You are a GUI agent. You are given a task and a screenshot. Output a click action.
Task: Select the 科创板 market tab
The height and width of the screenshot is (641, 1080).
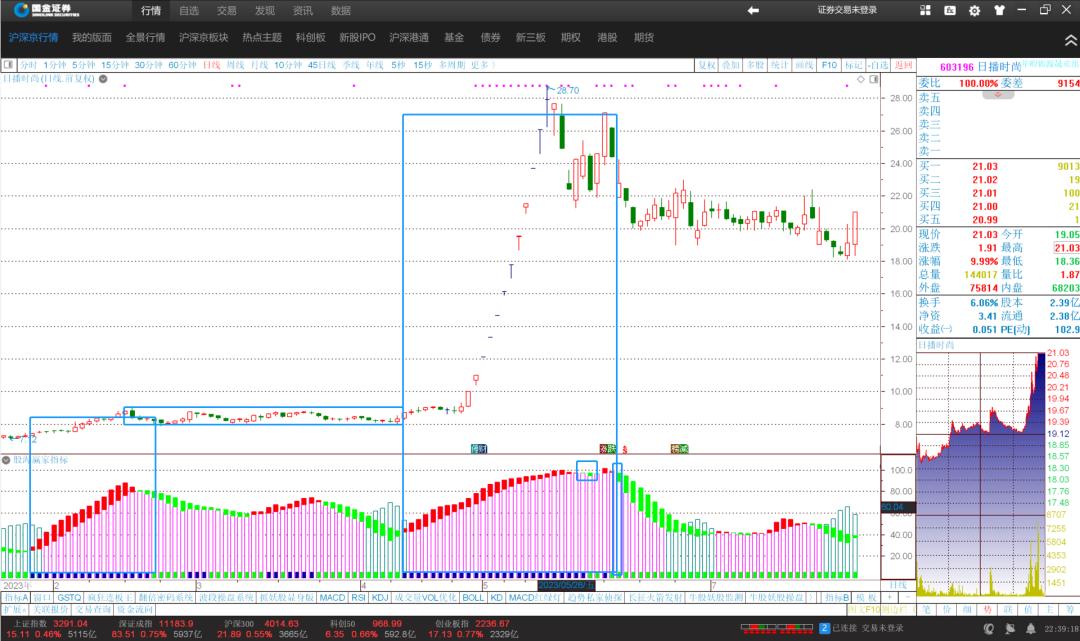tap(310, 37)
